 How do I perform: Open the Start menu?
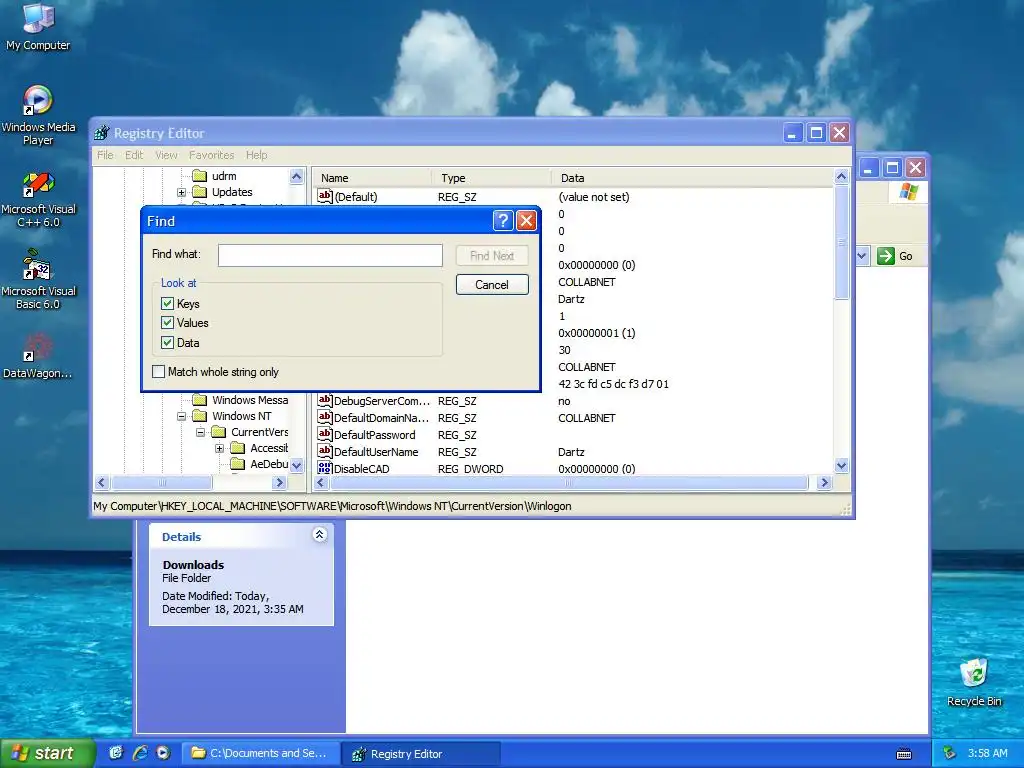point(46,753)
